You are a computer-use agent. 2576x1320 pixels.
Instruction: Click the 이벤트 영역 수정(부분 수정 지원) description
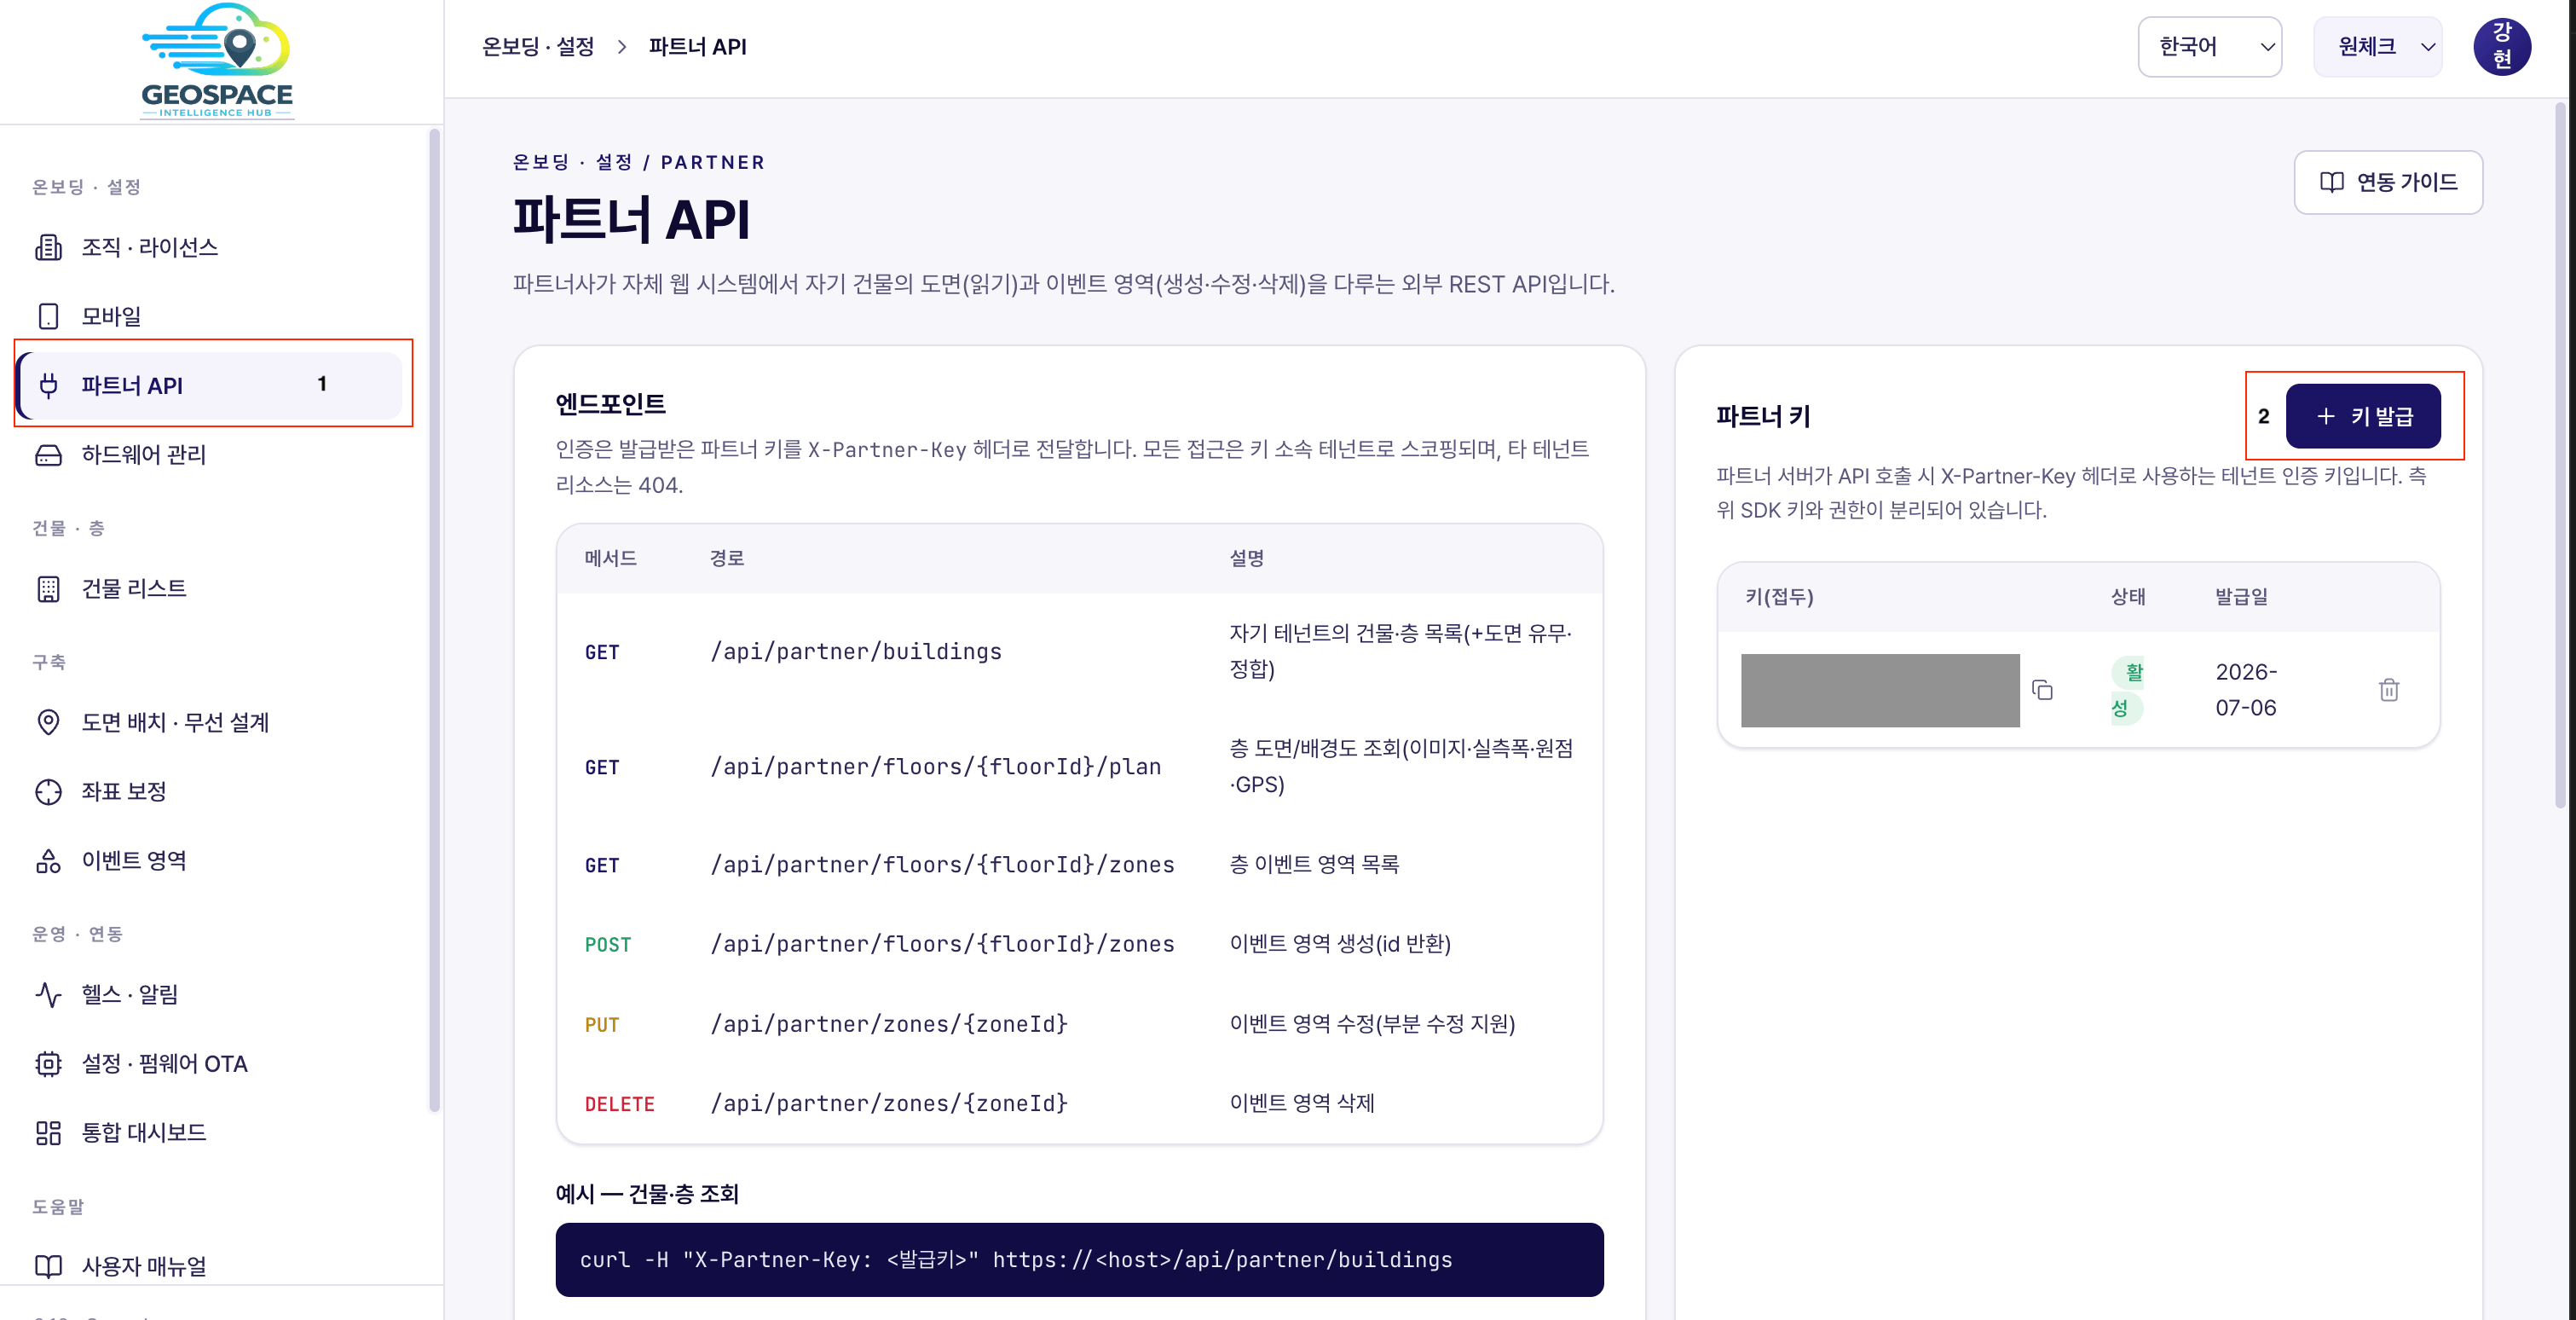(1372, 1024)
